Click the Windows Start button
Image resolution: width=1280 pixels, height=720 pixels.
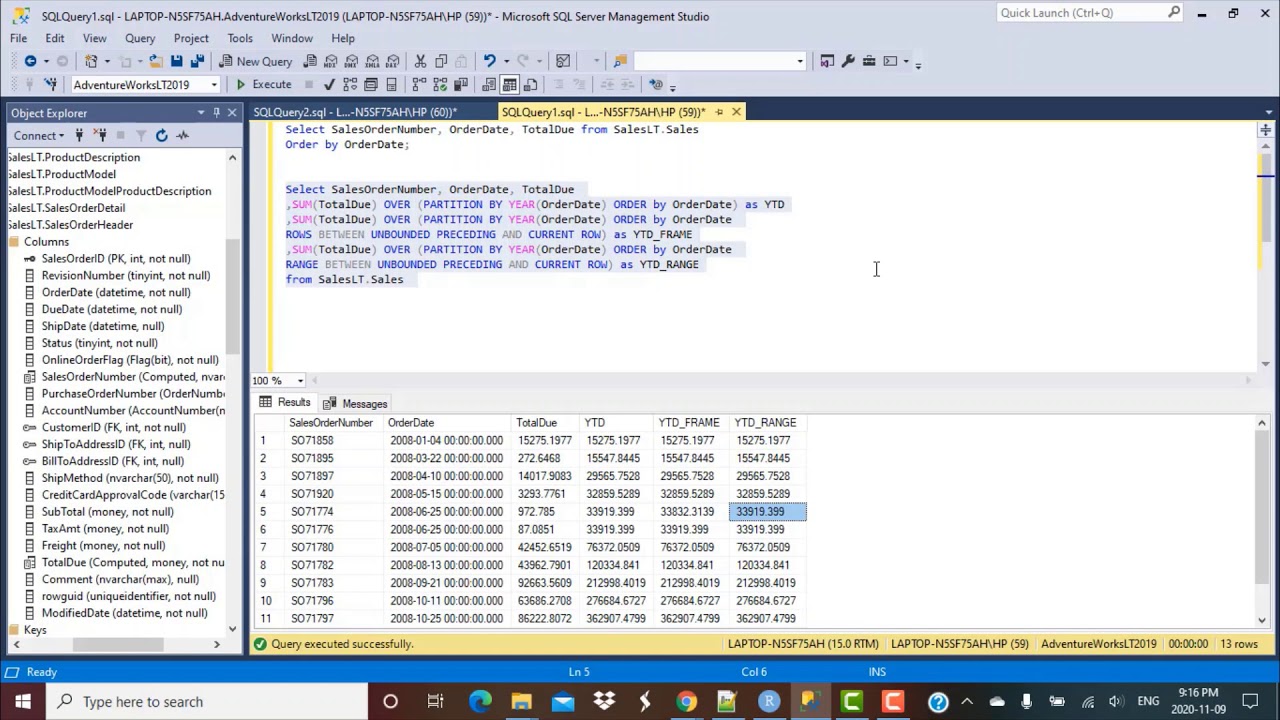pyautogui.click(x=22, y=701)
